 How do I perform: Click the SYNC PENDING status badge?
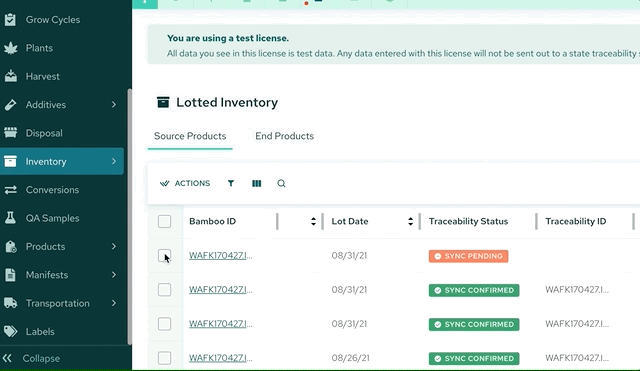tap(468, 256)
